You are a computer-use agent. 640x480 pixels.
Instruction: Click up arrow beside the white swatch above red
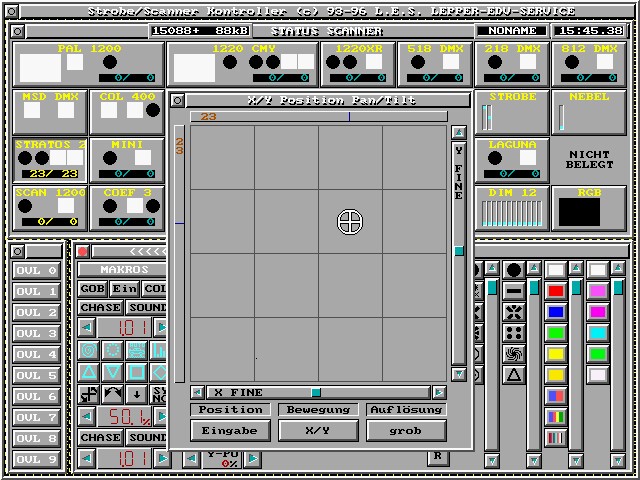point(576,269)
